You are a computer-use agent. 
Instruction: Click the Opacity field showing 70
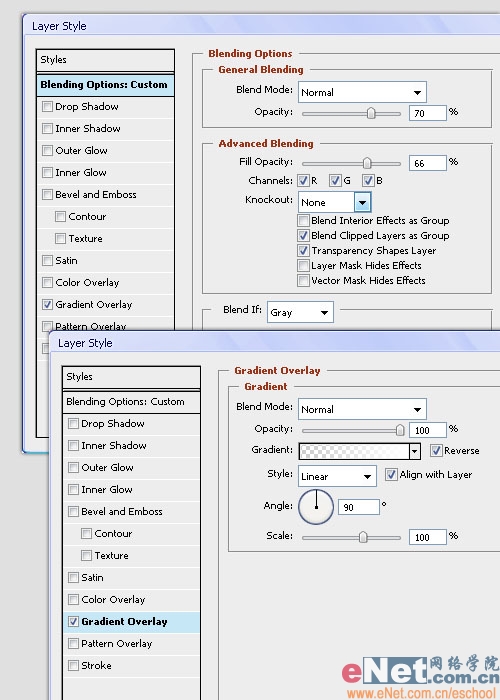427,113
